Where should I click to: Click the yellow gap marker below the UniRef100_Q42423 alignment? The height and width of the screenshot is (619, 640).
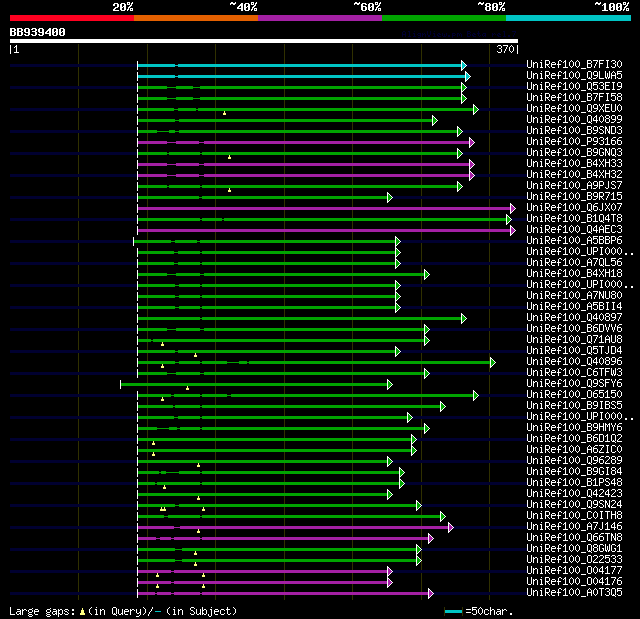[198, 498]
